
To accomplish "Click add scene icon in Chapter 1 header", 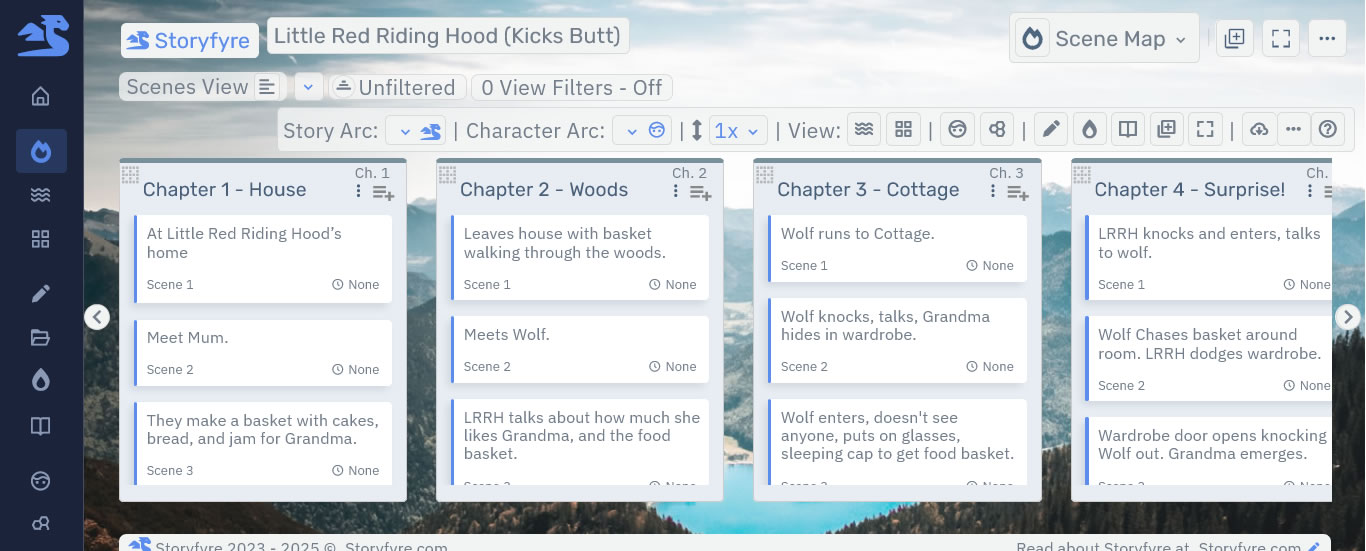I will click(383, 192).
